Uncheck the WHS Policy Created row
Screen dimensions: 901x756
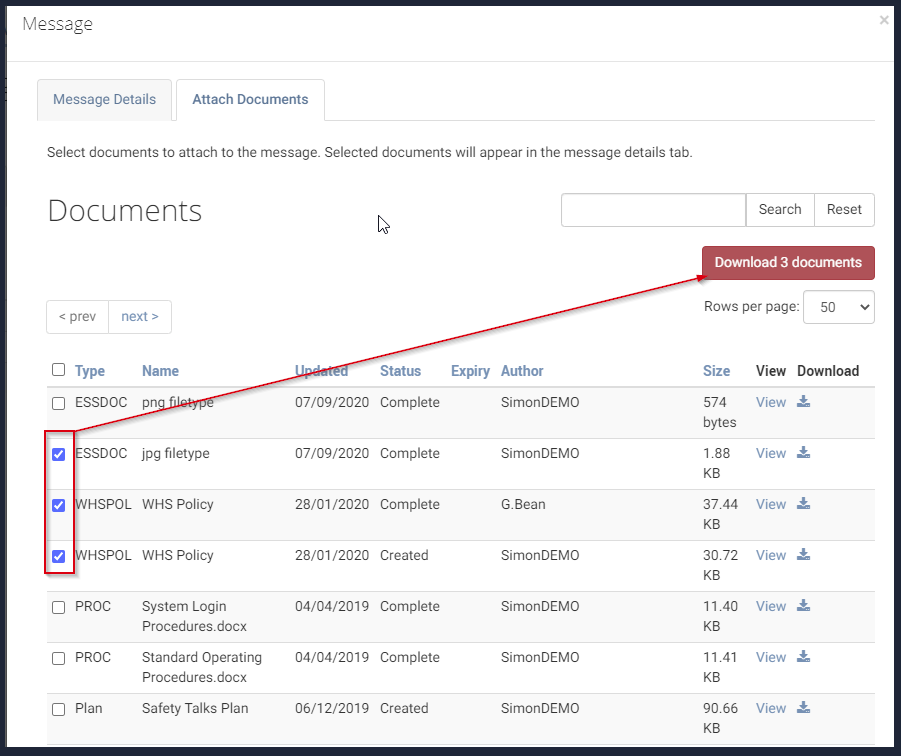(59, 556)
